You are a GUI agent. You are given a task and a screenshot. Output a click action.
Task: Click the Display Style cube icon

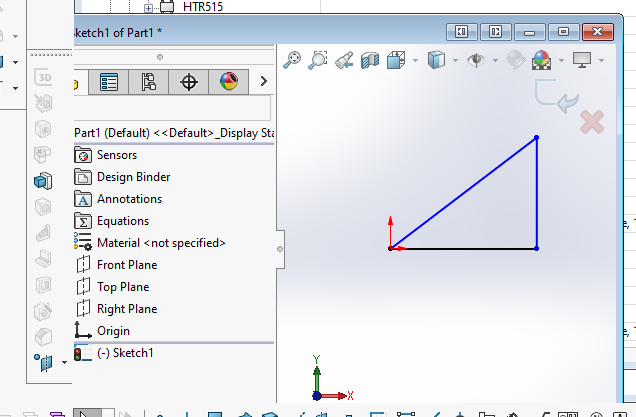pos(435,61)
